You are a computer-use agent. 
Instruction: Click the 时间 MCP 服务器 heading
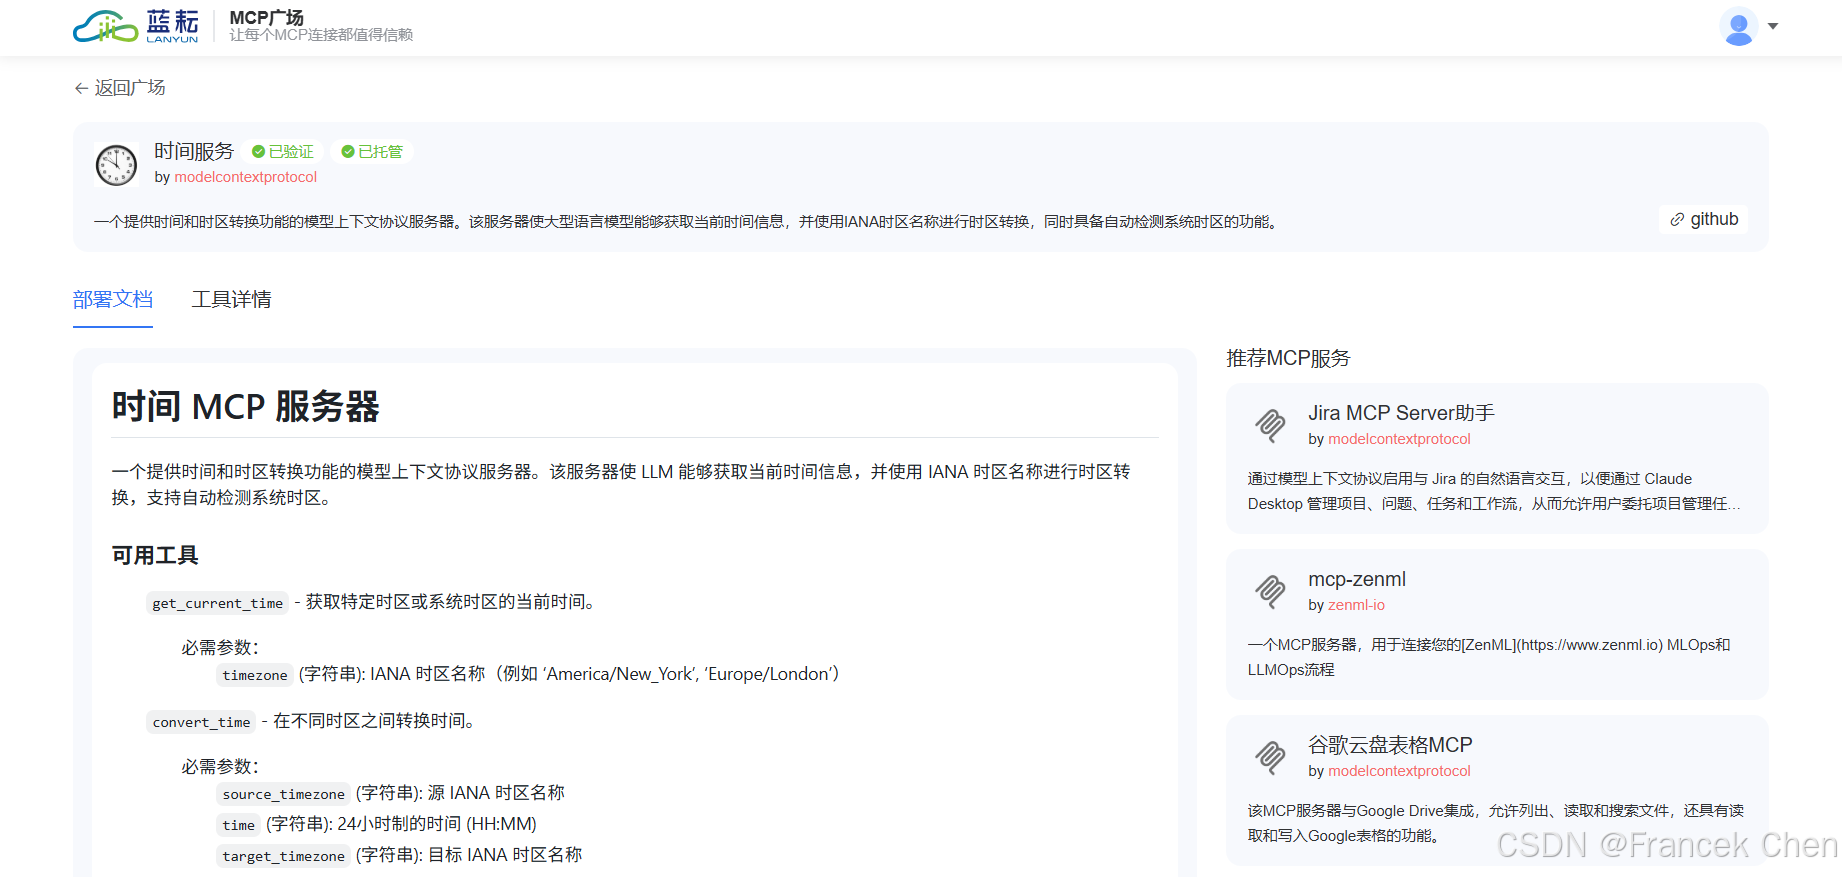tap(246, 407)
